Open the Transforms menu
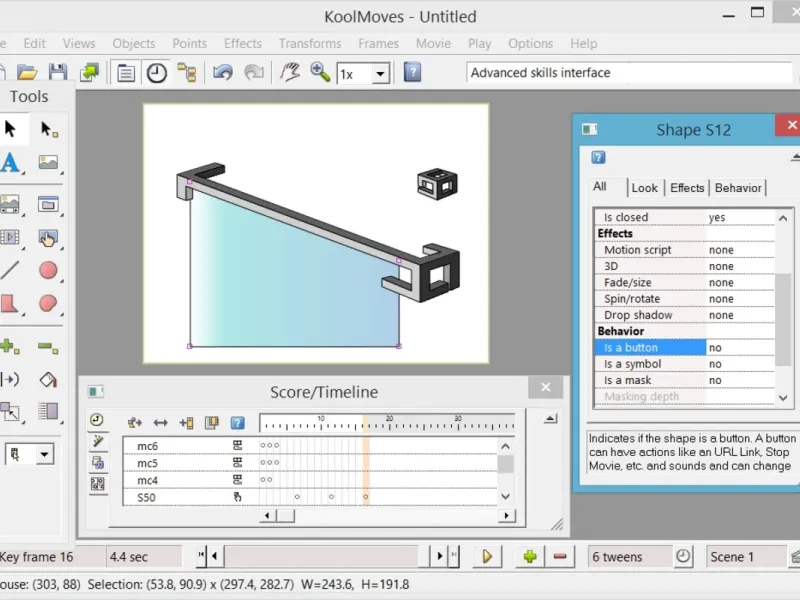The image size is (800, 600). (310, 43)
